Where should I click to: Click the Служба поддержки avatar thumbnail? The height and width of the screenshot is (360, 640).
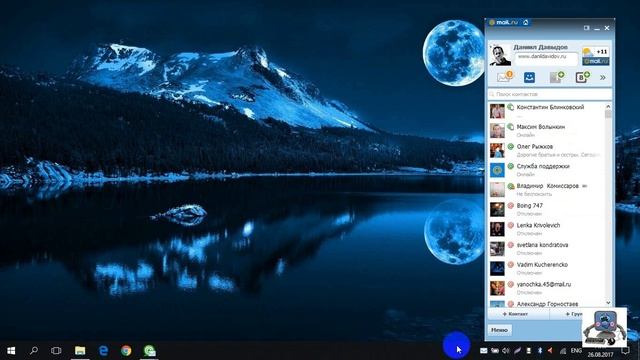pos(497,170)
